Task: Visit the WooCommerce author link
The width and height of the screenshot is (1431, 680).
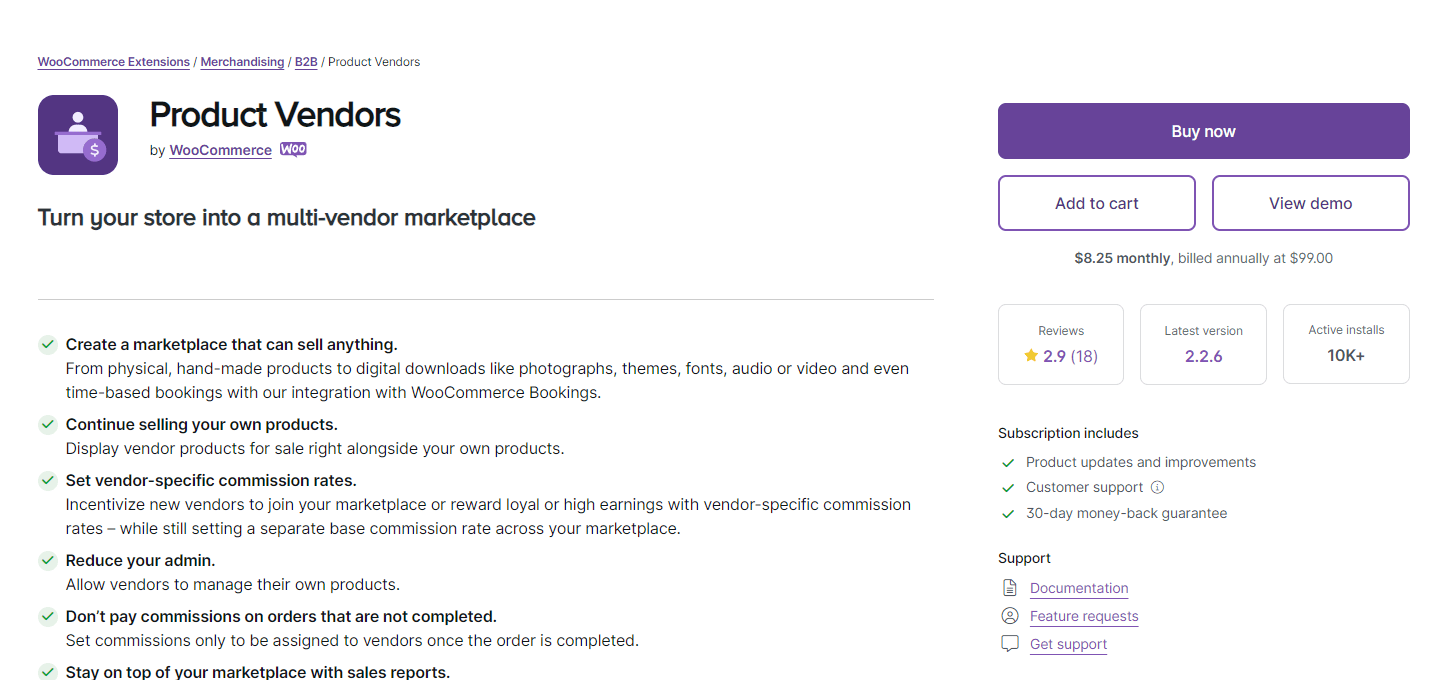Action: coord(221,150)
